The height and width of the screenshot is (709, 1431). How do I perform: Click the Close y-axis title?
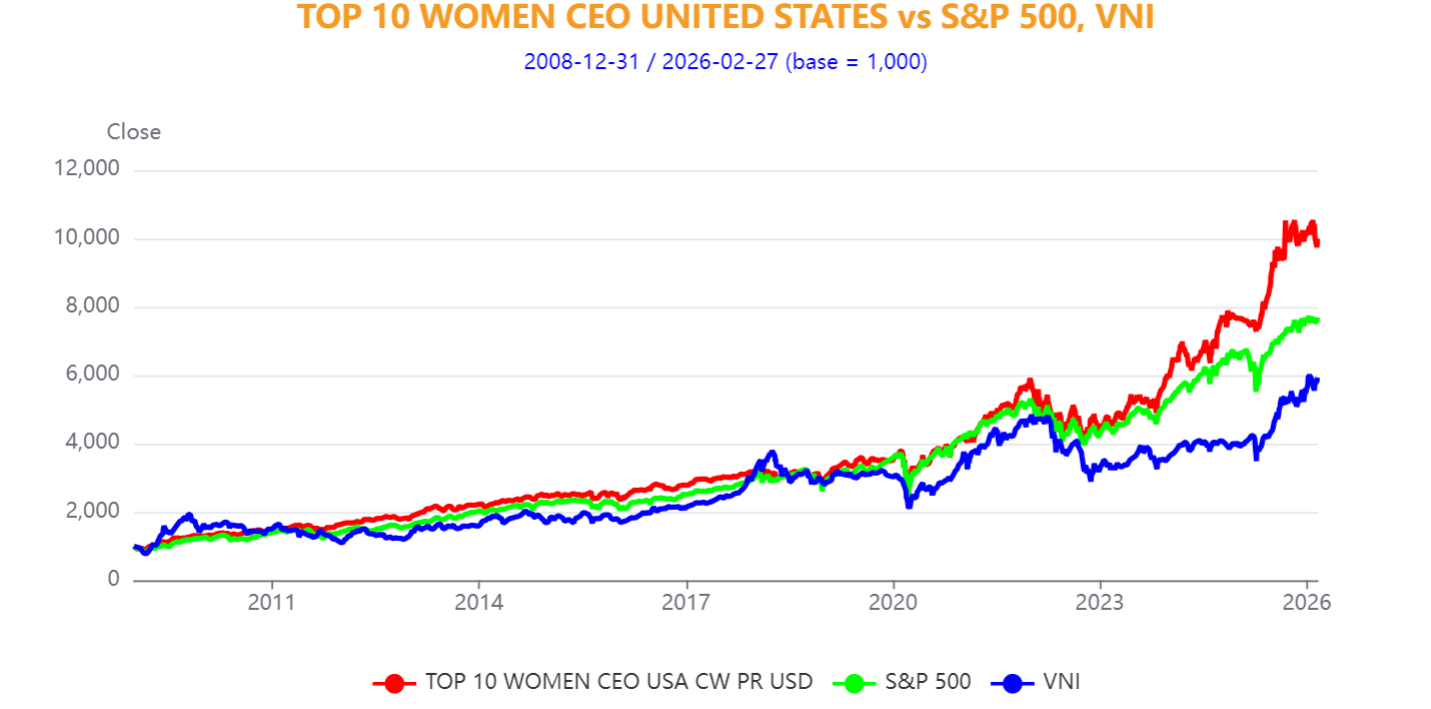pos(134,132)
